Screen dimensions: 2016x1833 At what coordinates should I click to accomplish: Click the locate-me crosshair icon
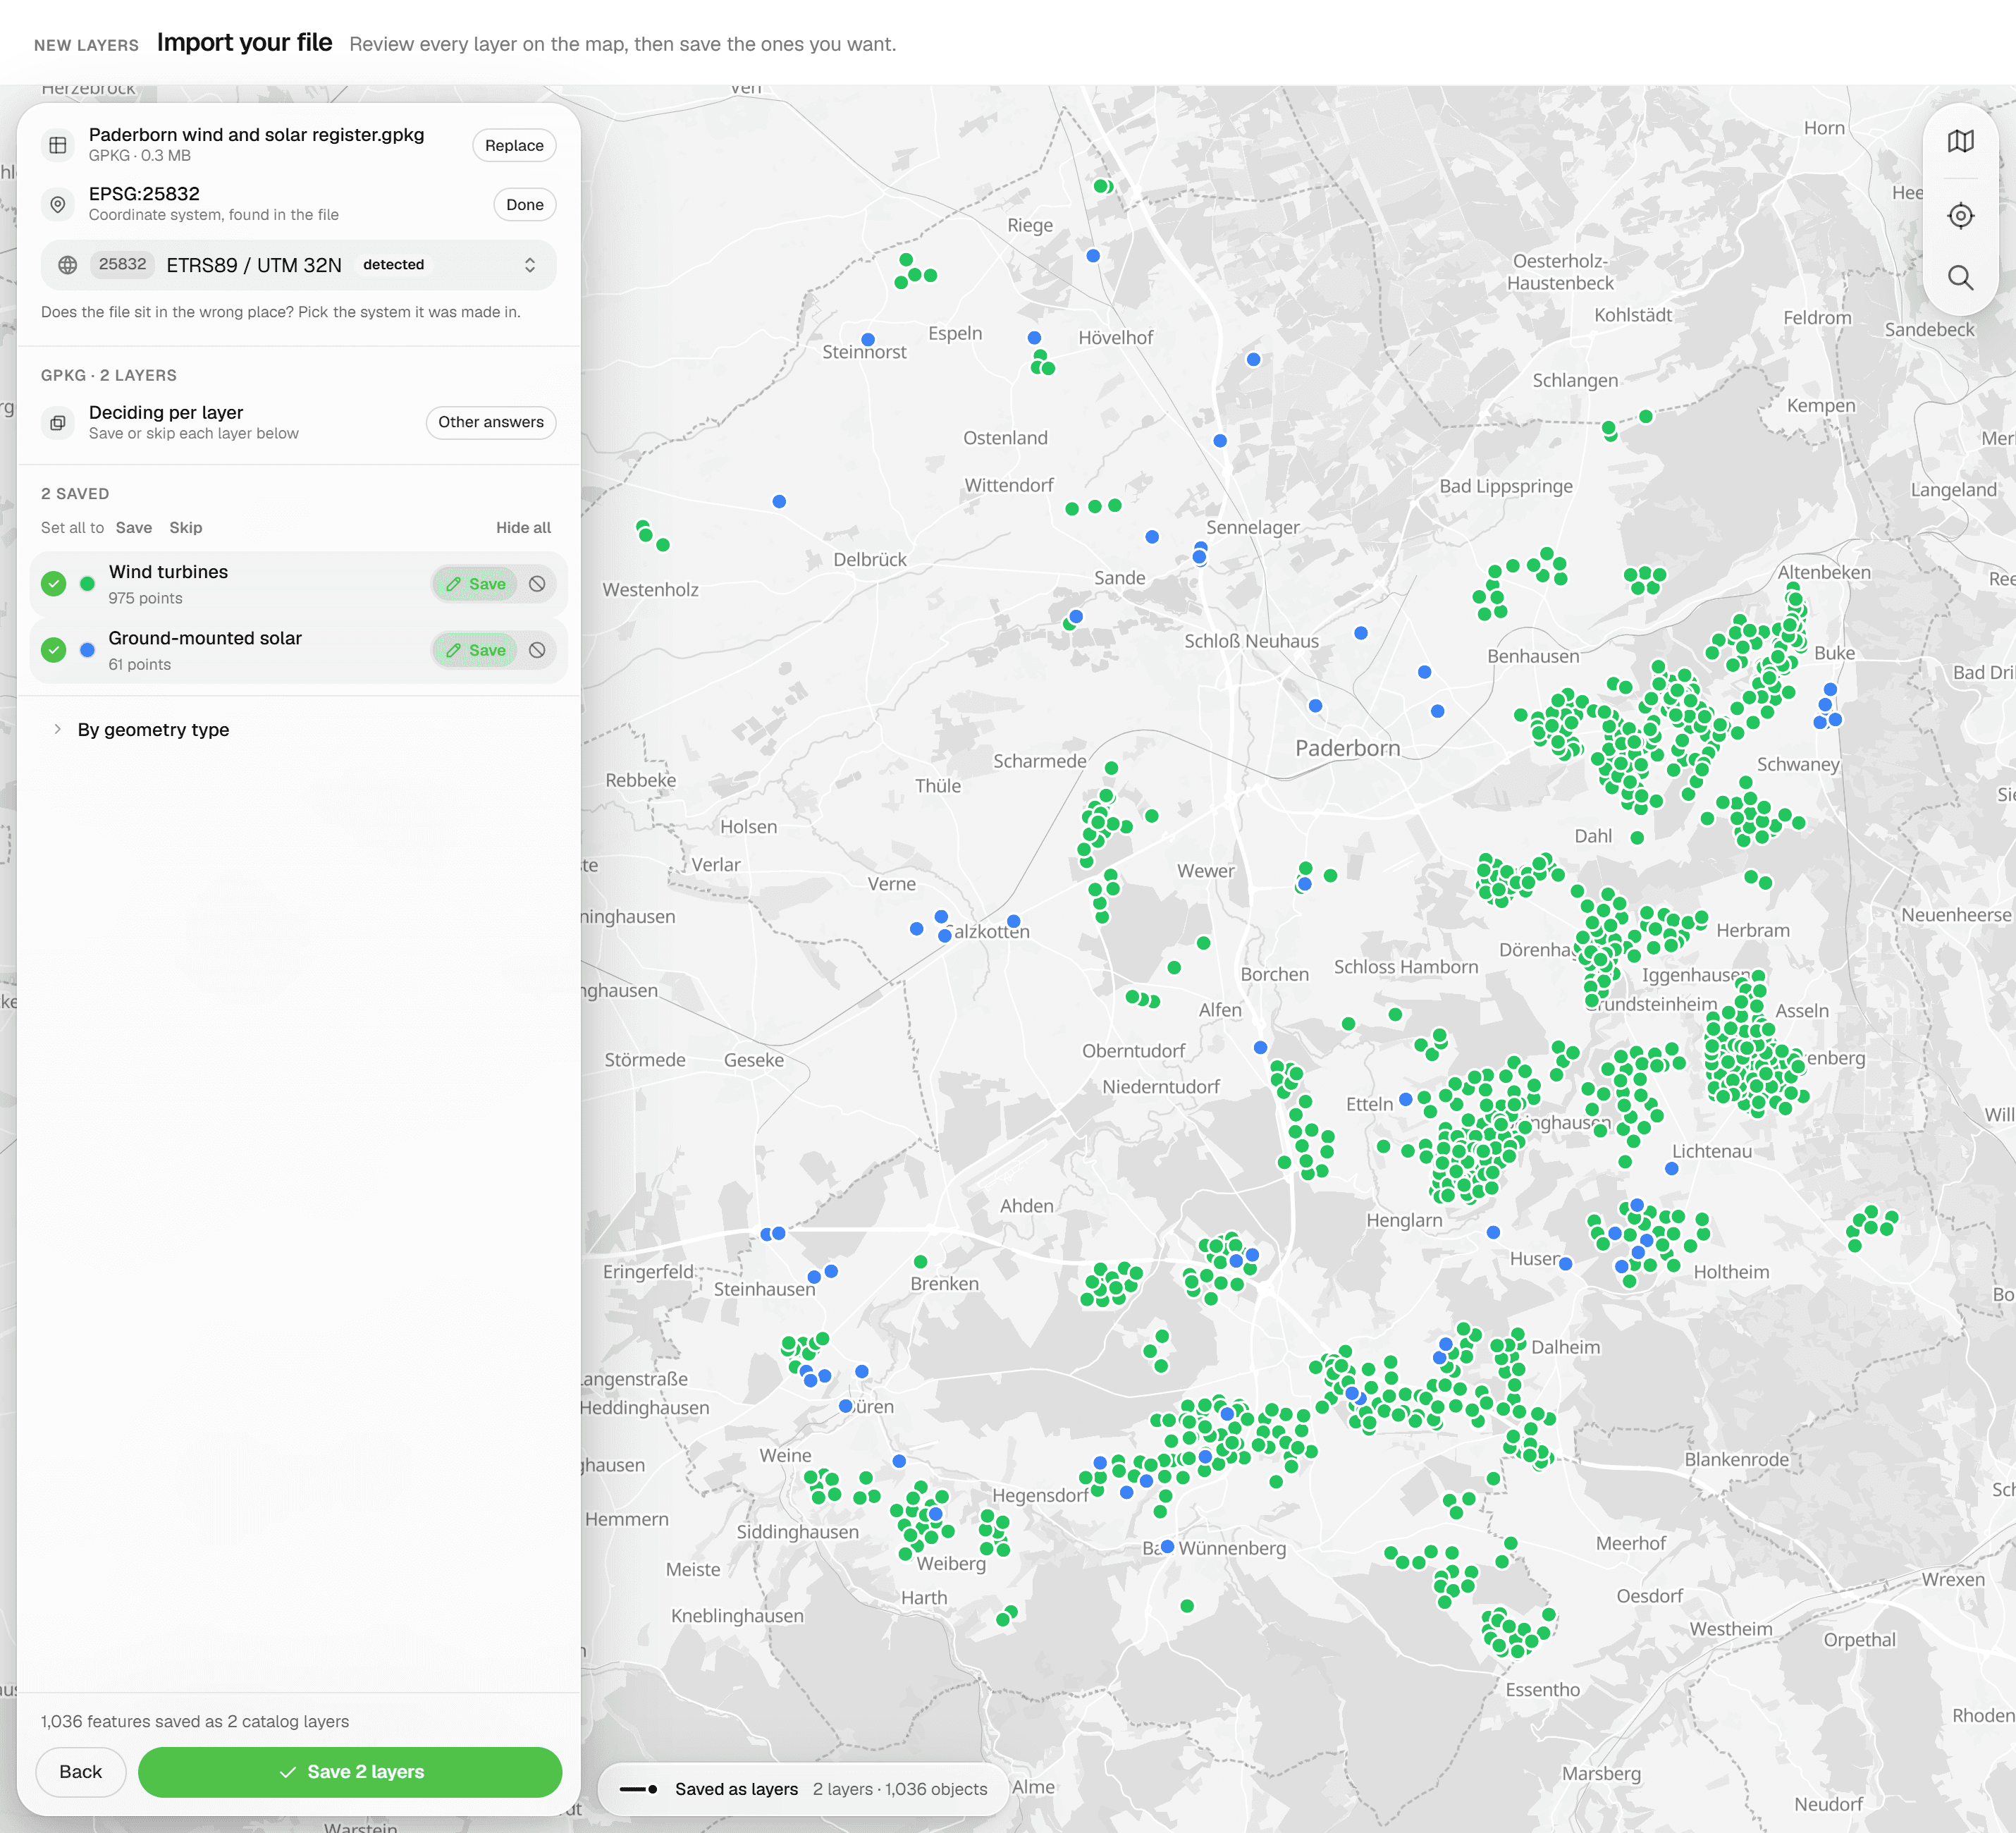[1960, 216]
